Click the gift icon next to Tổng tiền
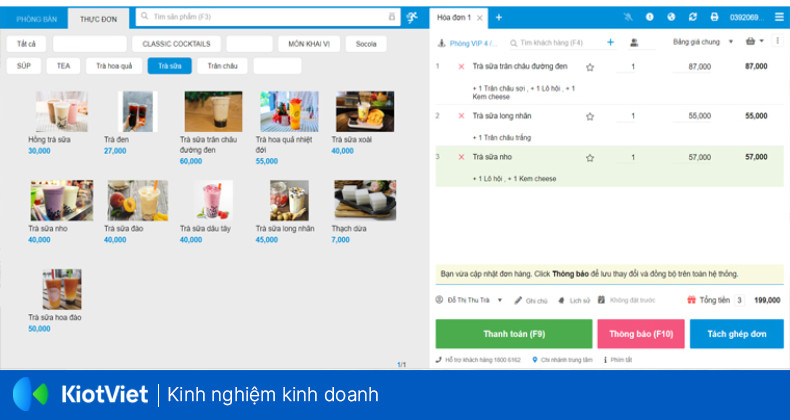790x420 pixels. pyautogui.click(x=691, y=300)
